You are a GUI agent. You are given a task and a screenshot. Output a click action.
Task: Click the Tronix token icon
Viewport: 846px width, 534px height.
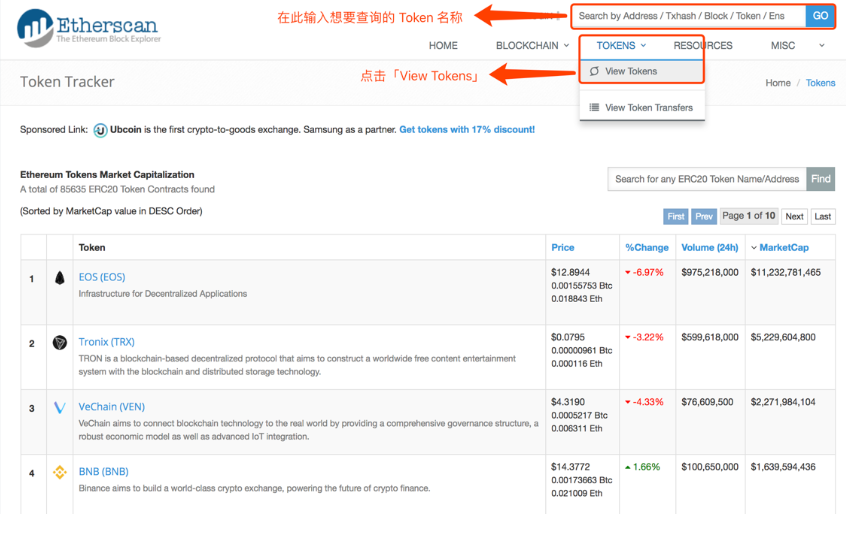(x=60, y=343)
